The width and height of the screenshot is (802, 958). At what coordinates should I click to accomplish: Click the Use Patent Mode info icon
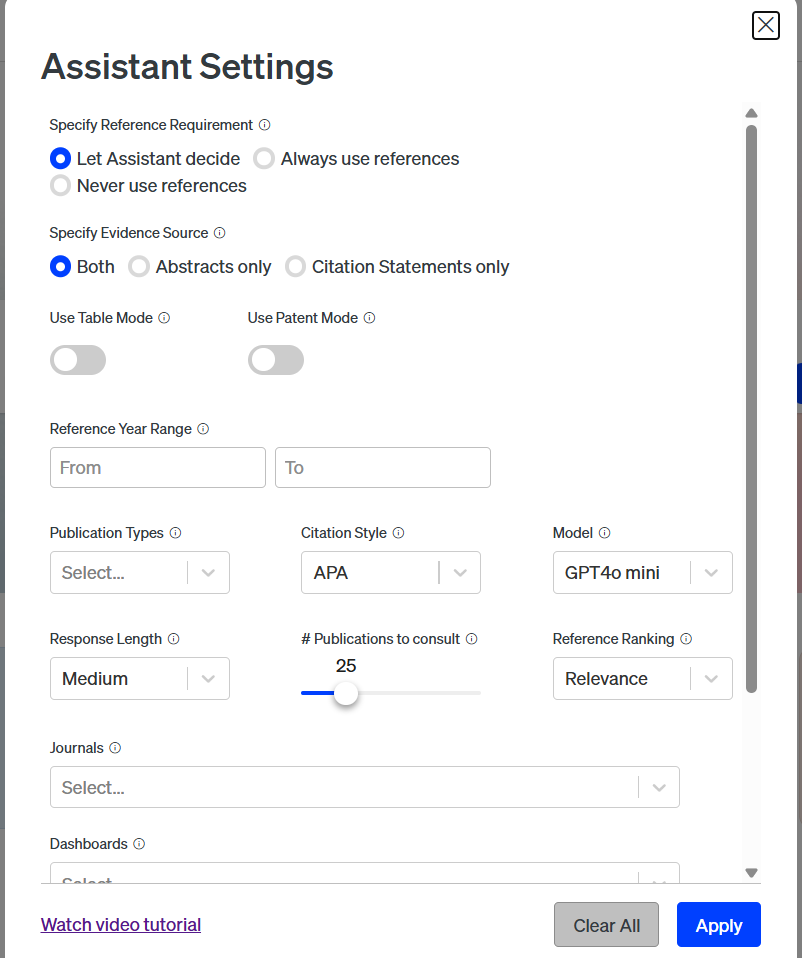(x=370, y=318)
